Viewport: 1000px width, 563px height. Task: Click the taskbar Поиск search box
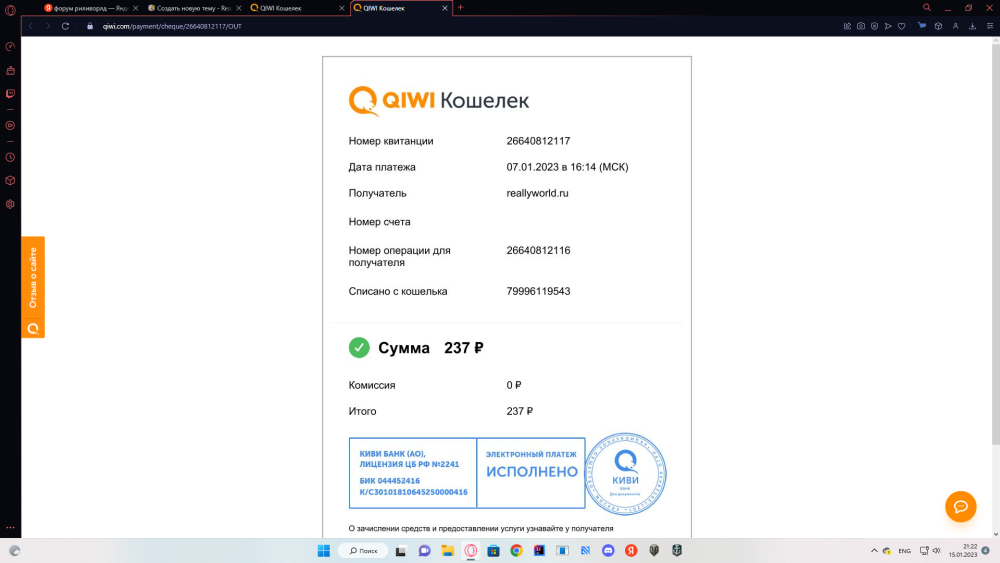tap(363, 551)
